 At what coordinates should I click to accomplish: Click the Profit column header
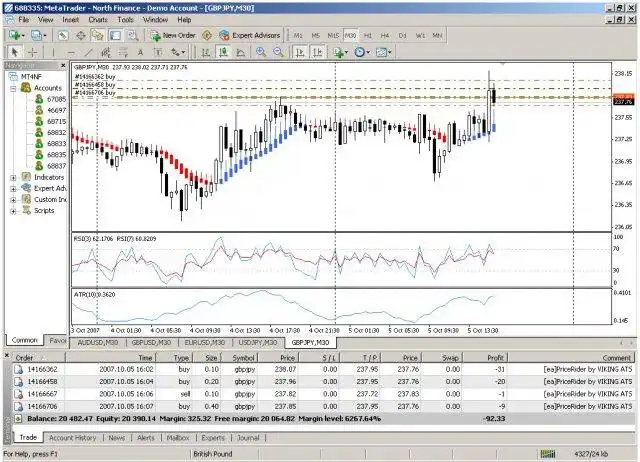point(486,358)
